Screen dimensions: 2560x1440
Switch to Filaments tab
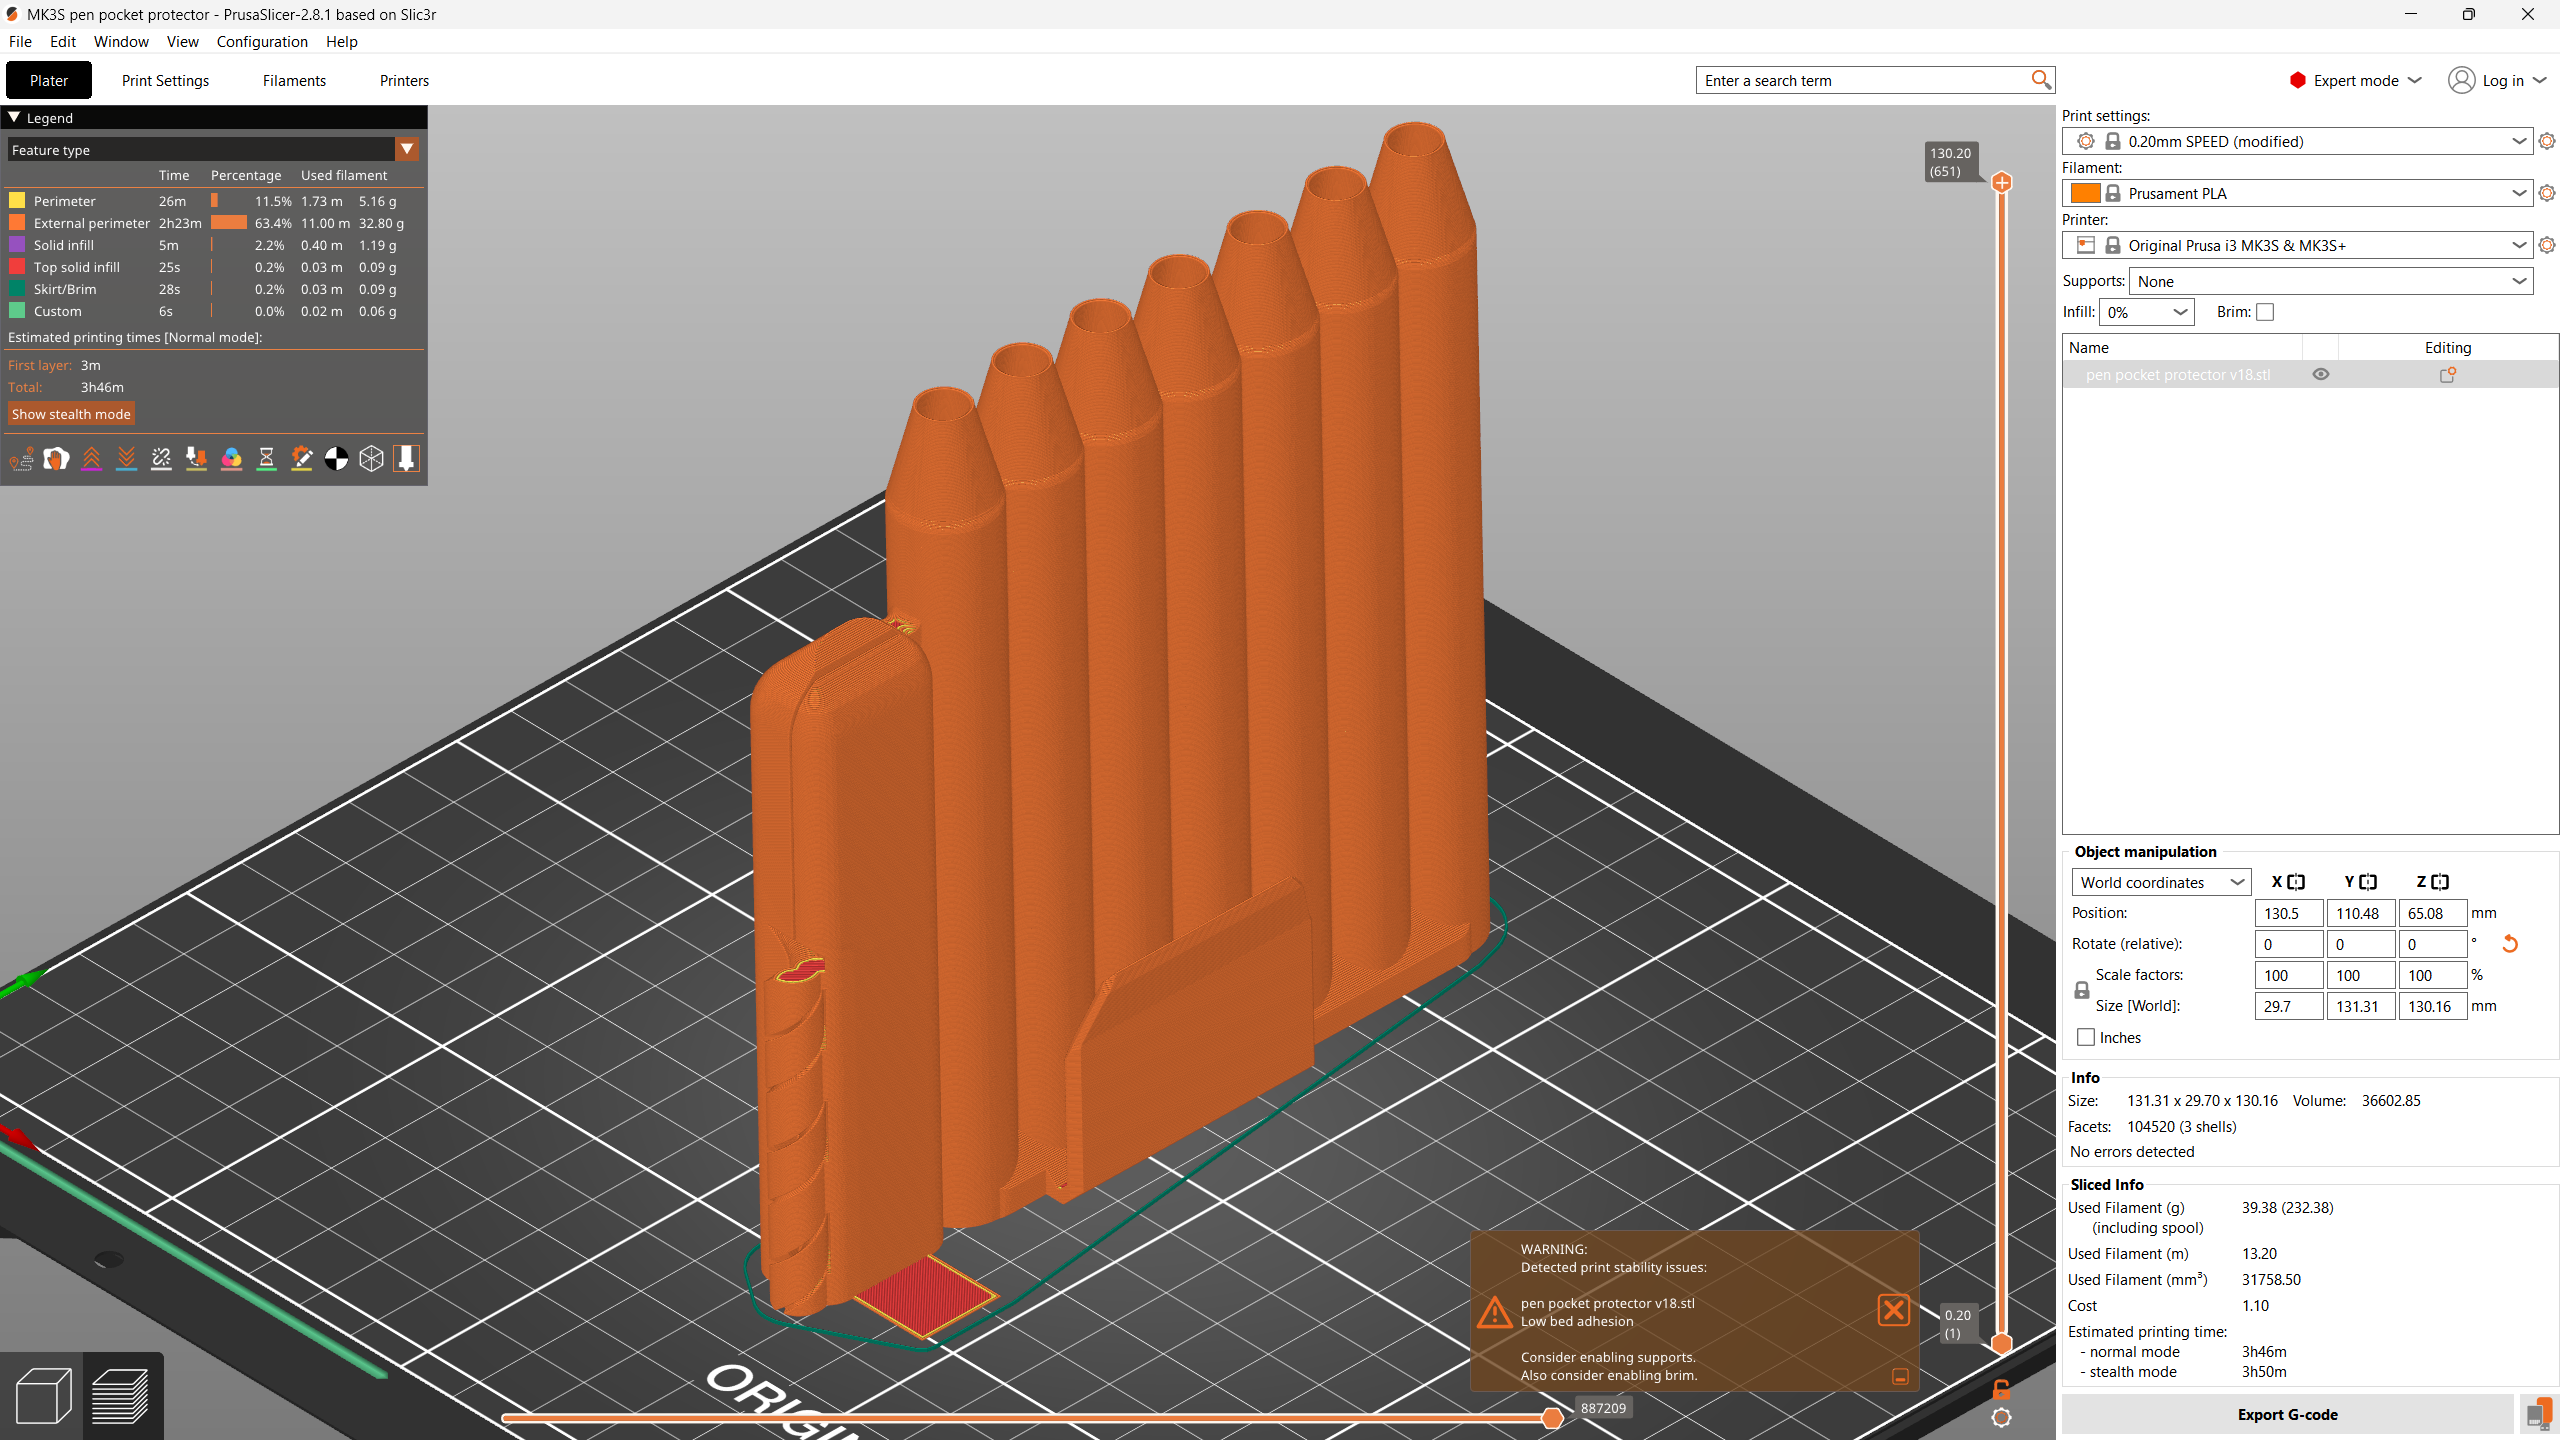pyautogui.click(x=294, y=80)
